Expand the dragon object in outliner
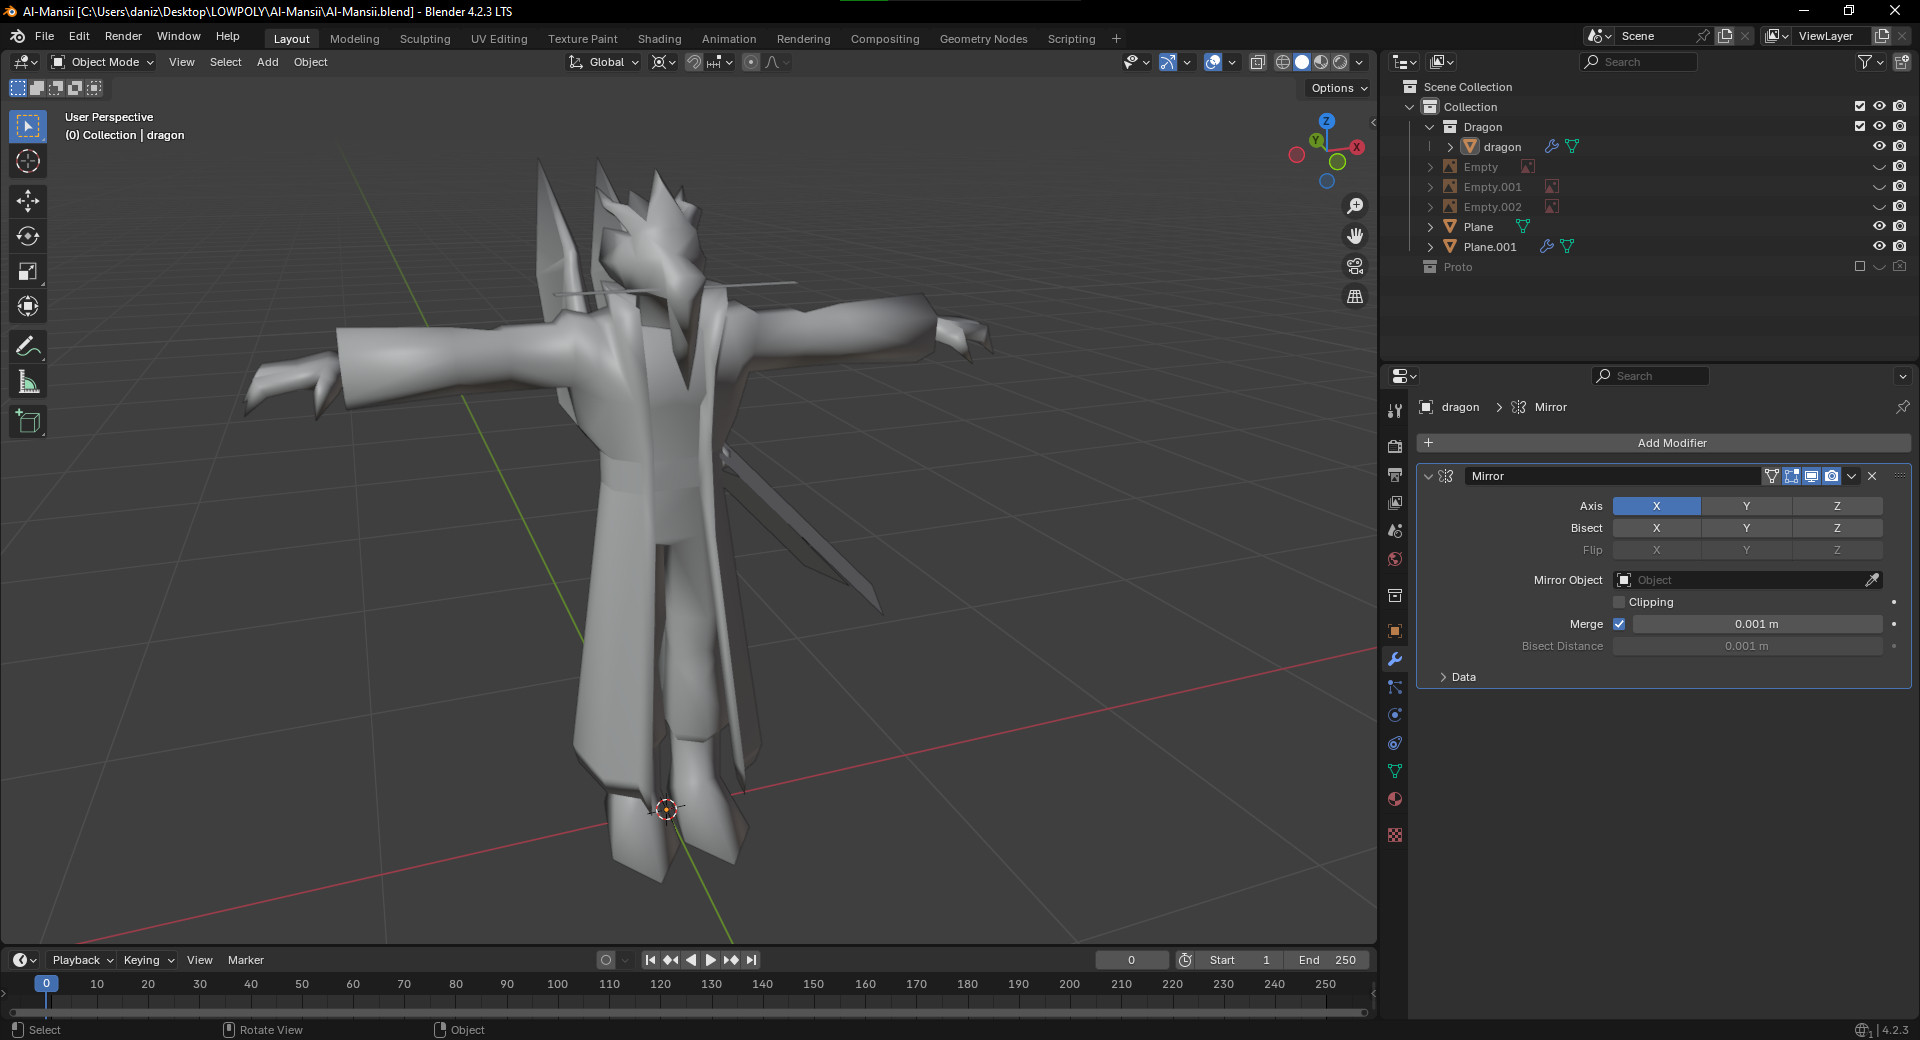 point(1450,147)
